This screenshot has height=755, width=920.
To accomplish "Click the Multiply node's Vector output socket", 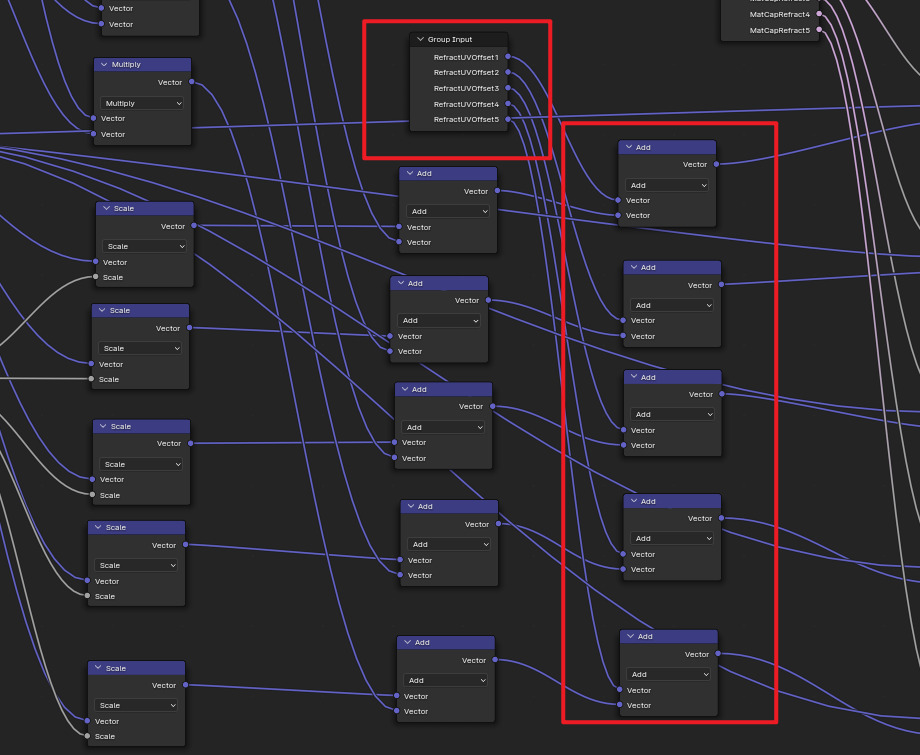I will click(191, 82).
